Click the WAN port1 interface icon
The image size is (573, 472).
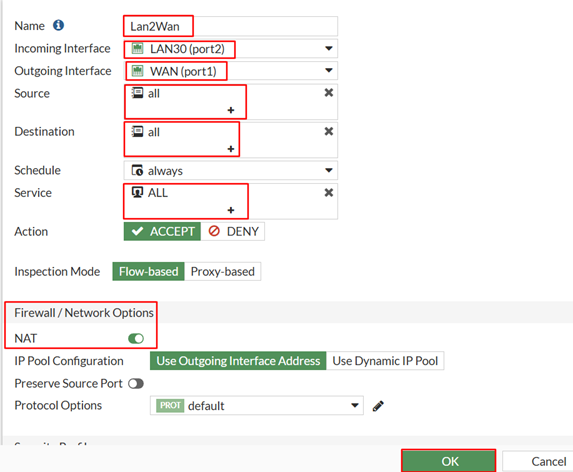click(x=137, y=71)
